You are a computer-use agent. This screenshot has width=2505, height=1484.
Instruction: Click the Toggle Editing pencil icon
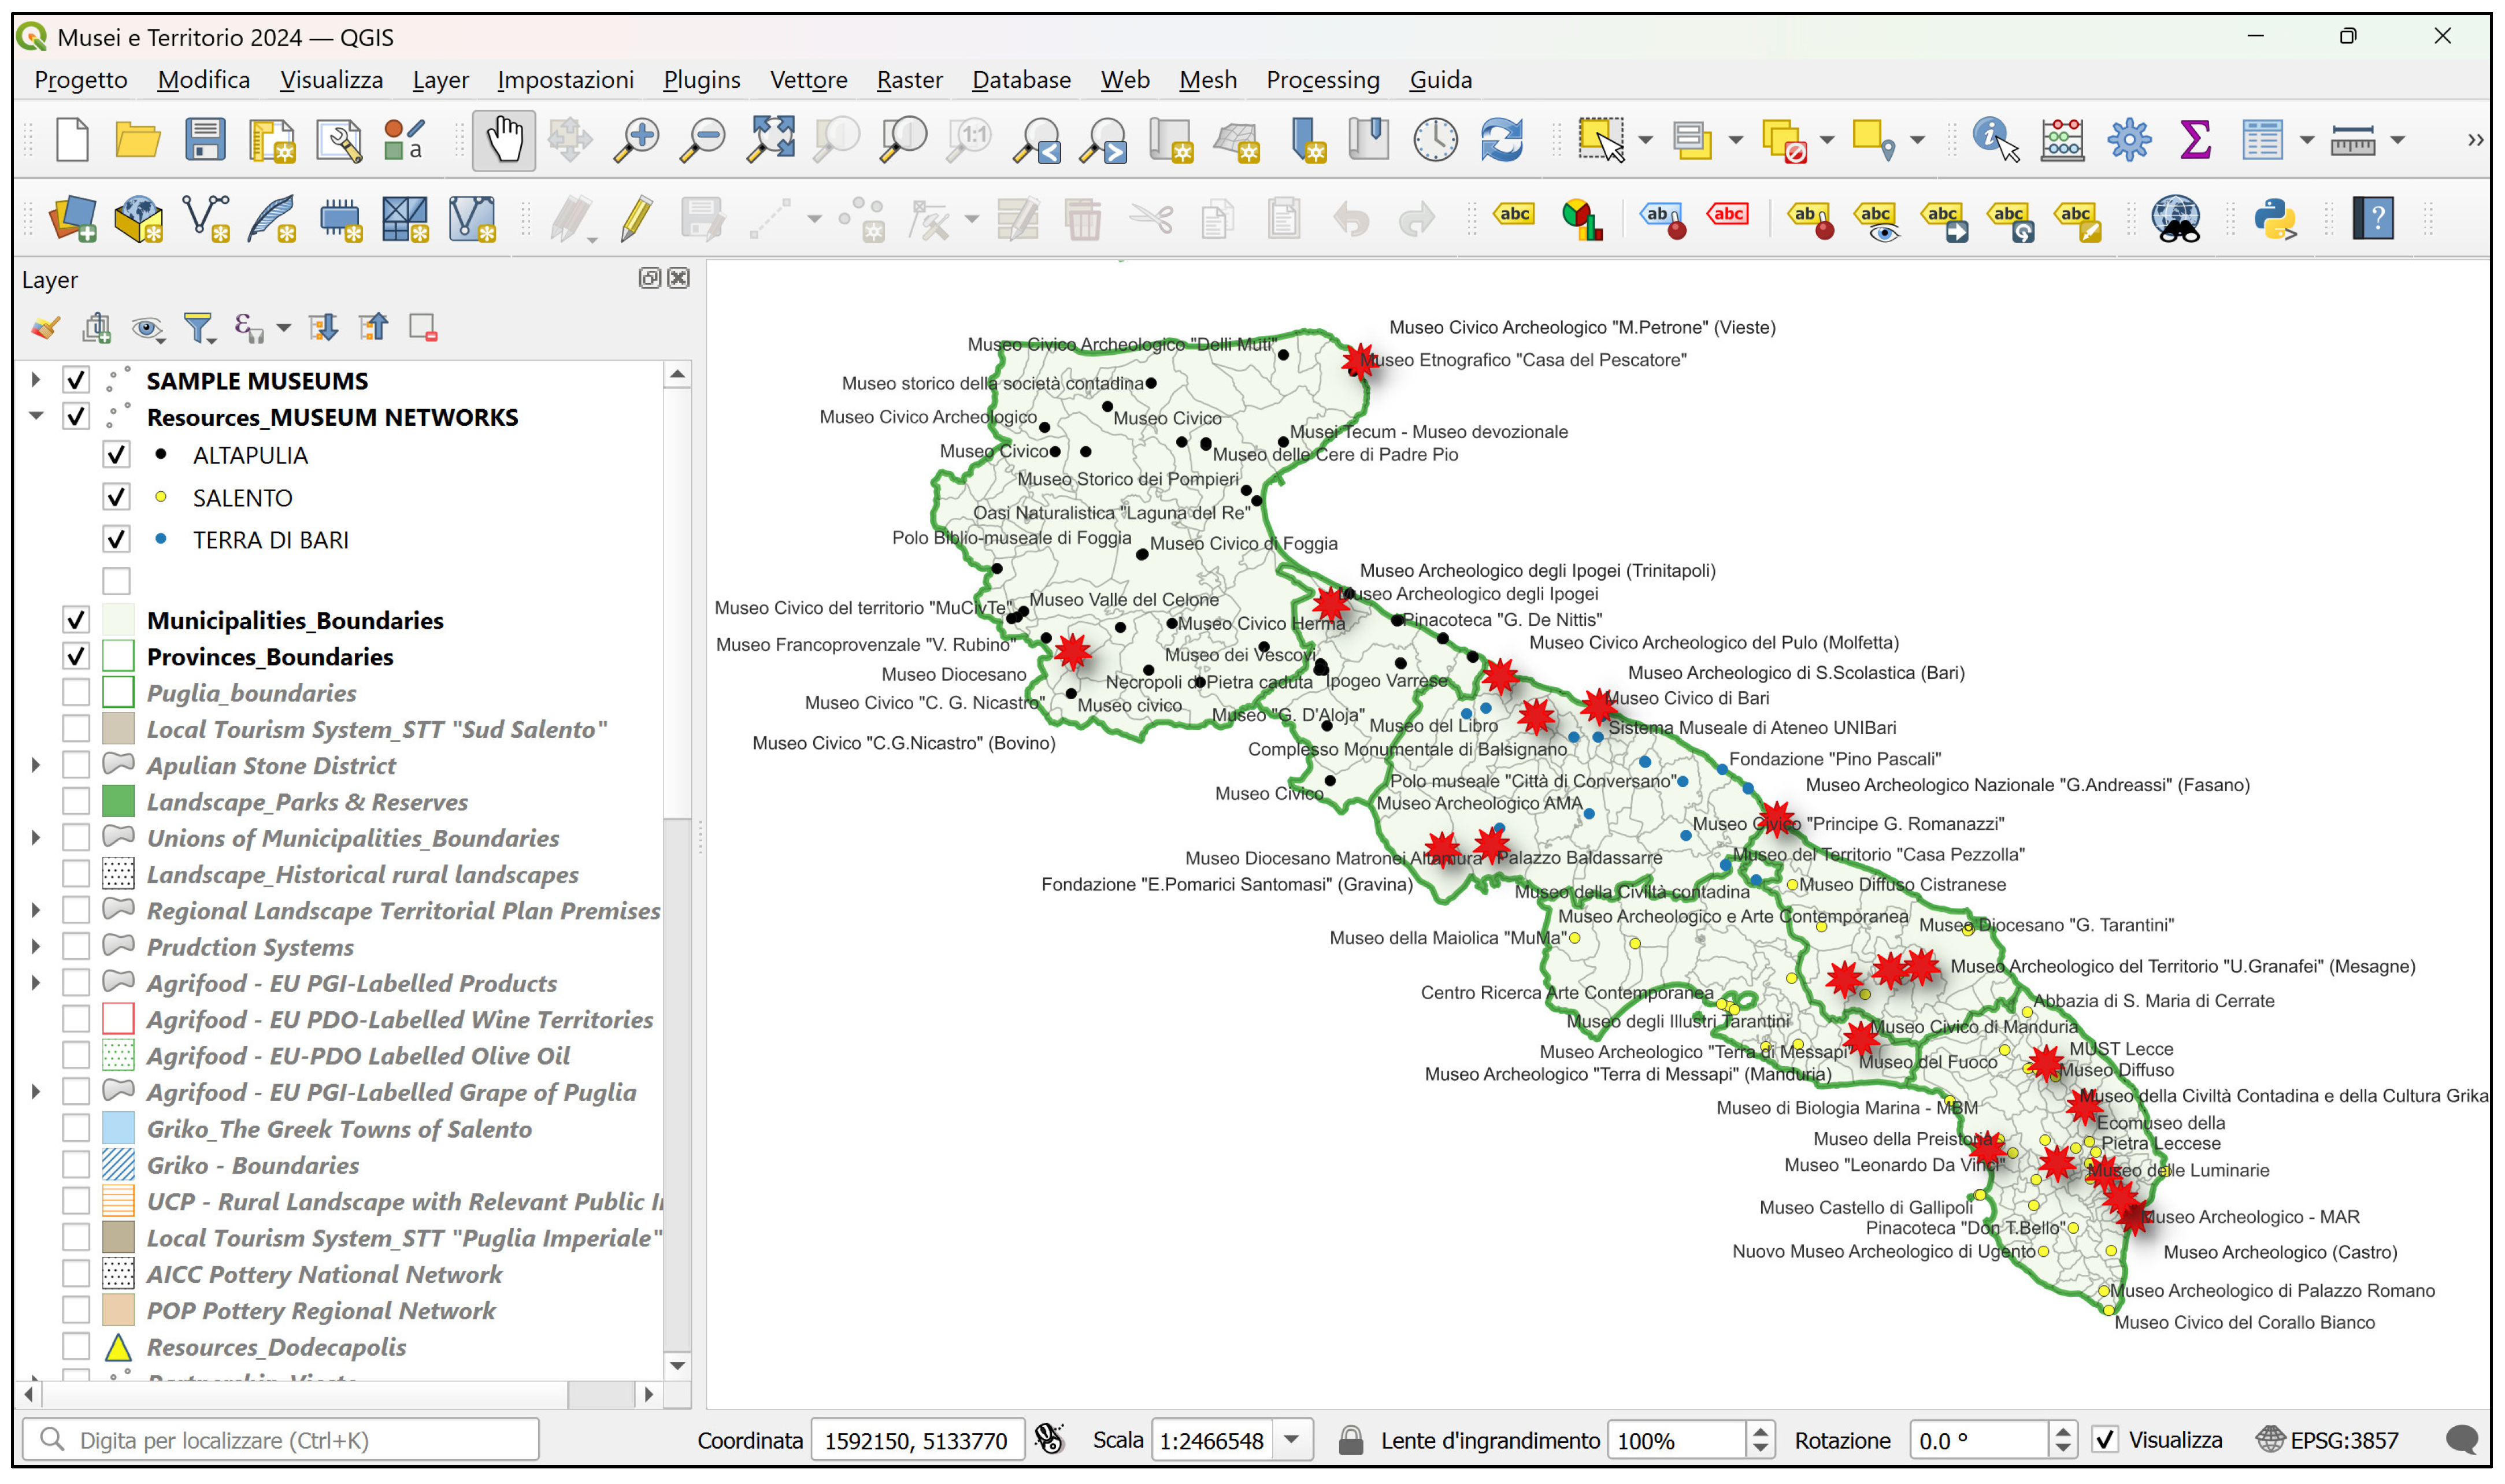click(x=636, y=218)
